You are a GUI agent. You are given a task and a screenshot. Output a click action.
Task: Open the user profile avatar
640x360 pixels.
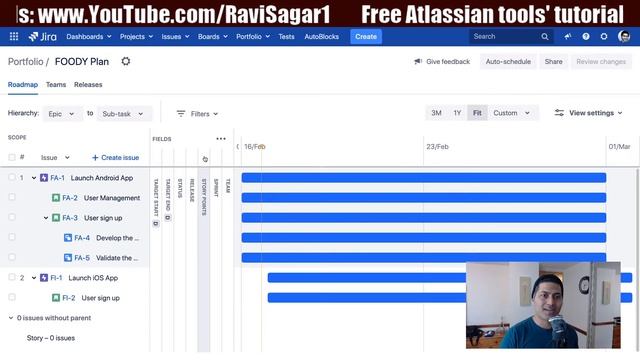coord(624,37)
